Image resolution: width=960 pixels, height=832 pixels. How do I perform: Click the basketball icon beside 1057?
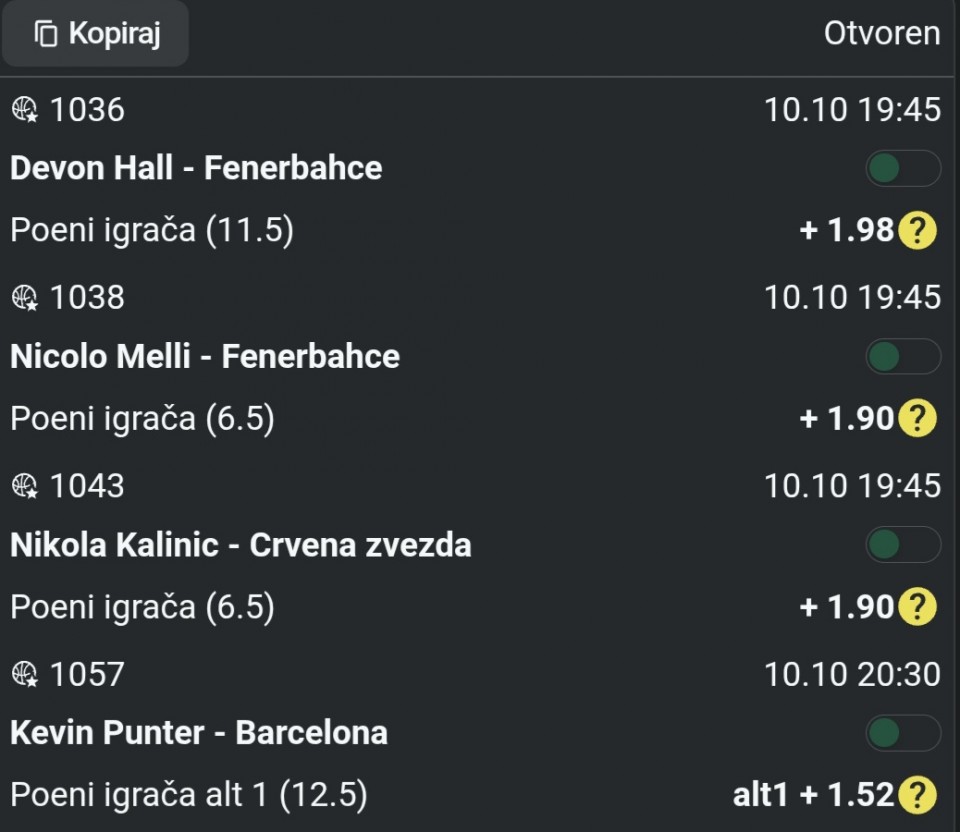(x=24, y=674)
